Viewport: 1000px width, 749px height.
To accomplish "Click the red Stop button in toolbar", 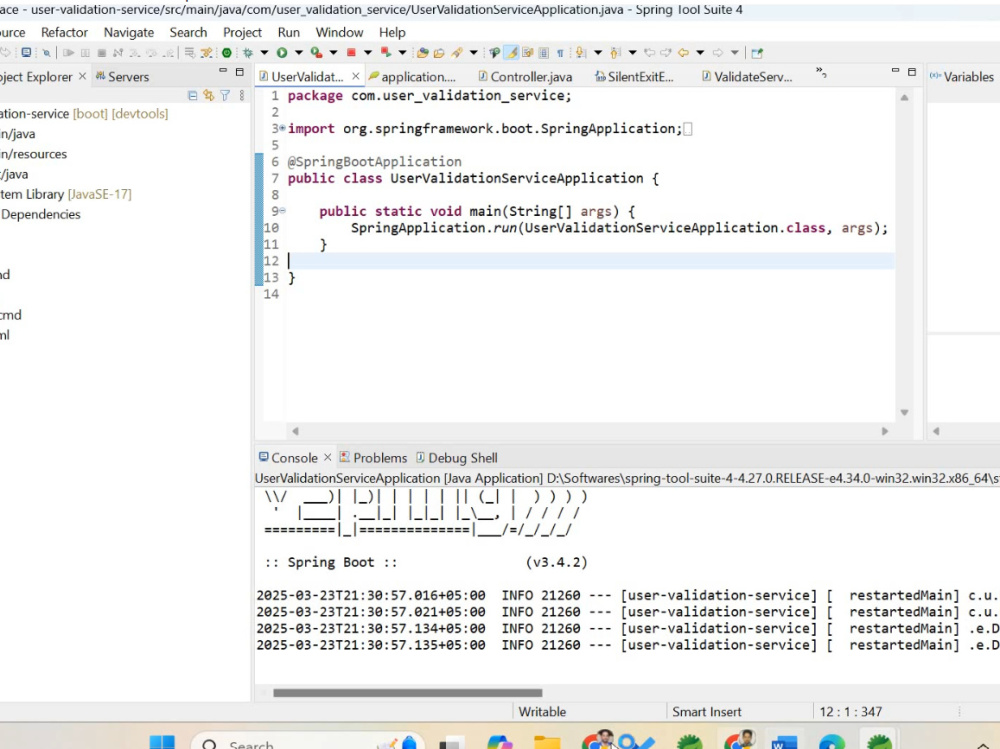I will click(351, 53).
